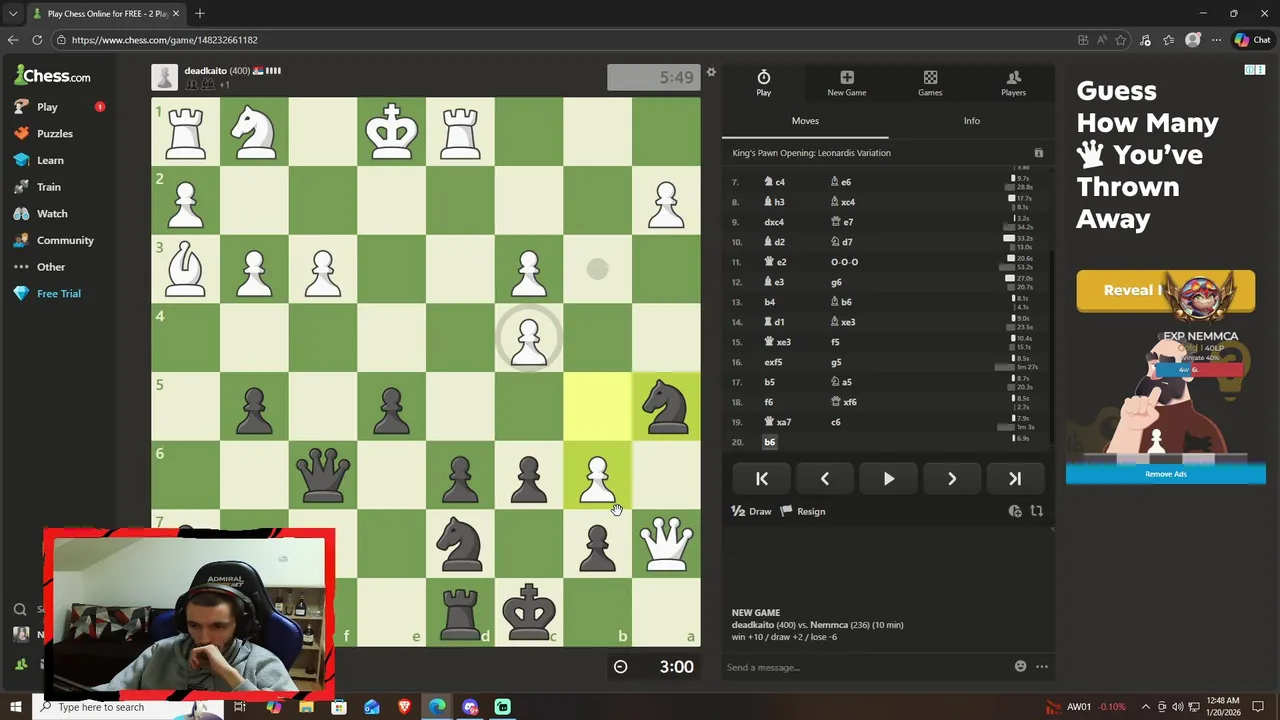The width and height of the screenshot is (1280, 720).
Task: Open the Games tab
Action: click(930, 84)
